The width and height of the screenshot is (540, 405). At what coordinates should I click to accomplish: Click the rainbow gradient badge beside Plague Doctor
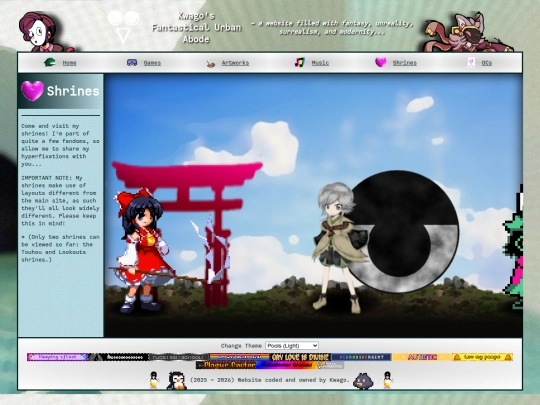tap(287, 365)
